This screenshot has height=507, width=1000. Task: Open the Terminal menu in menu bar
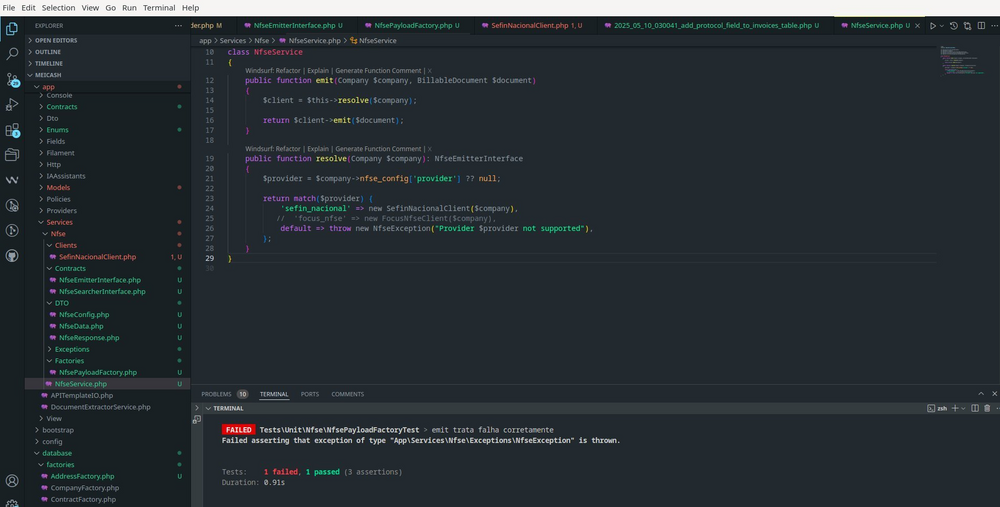coord(158,7)
